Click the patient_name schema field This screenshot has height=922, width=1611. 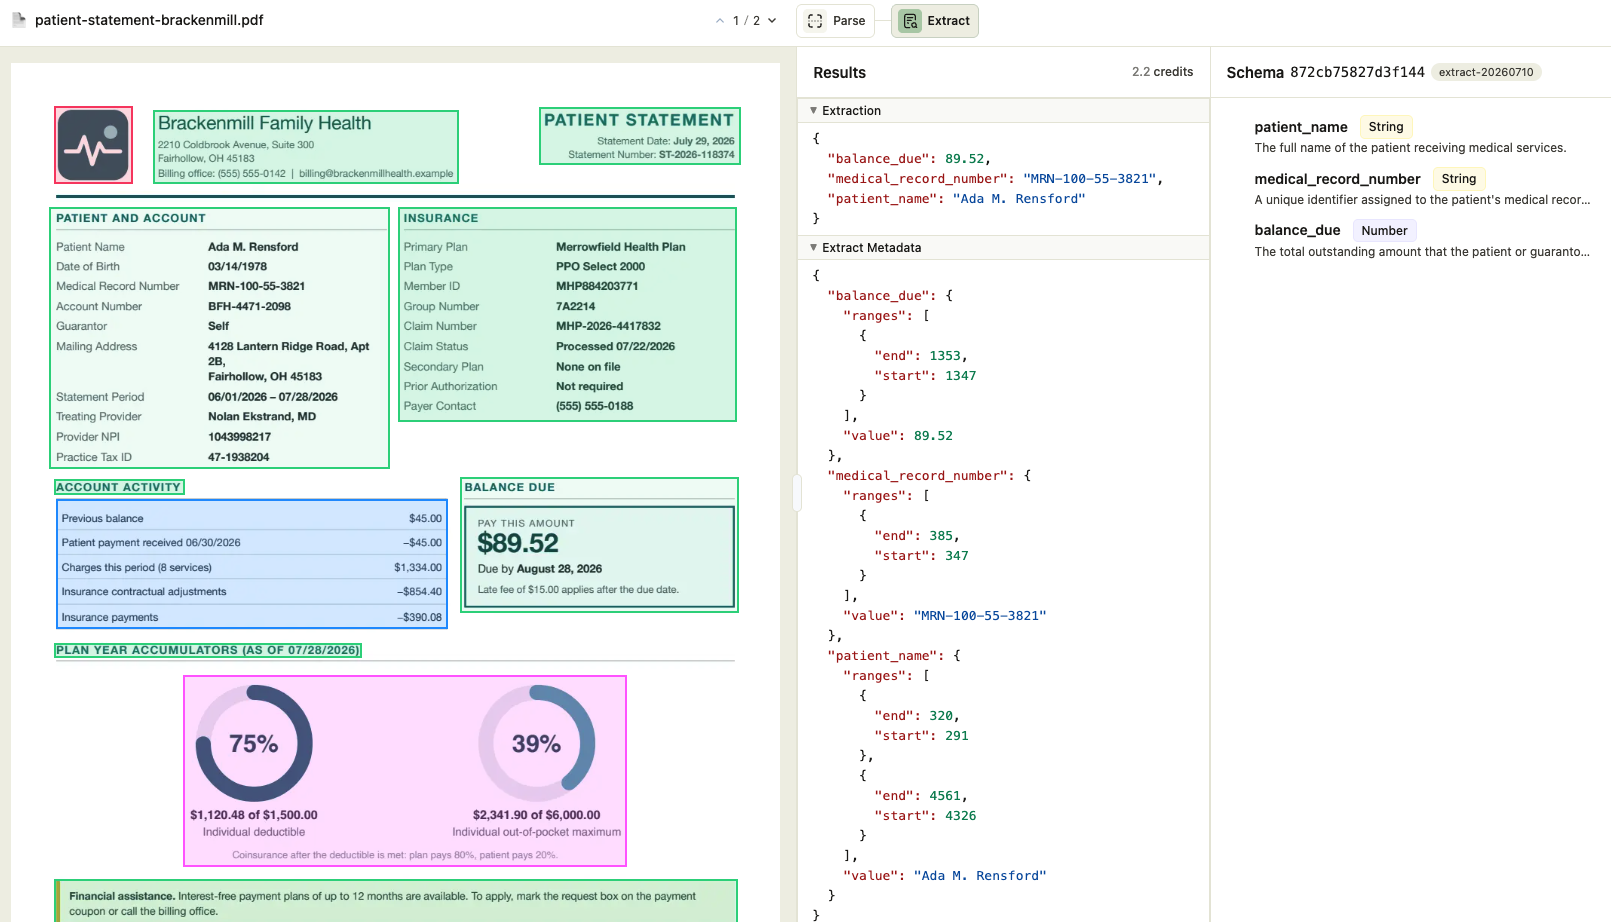click(x=1301, y=127)
